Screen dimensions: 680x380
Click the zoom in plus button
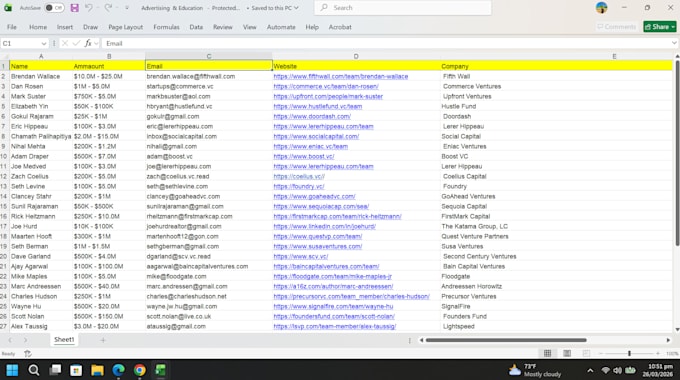tap(658, 354)
